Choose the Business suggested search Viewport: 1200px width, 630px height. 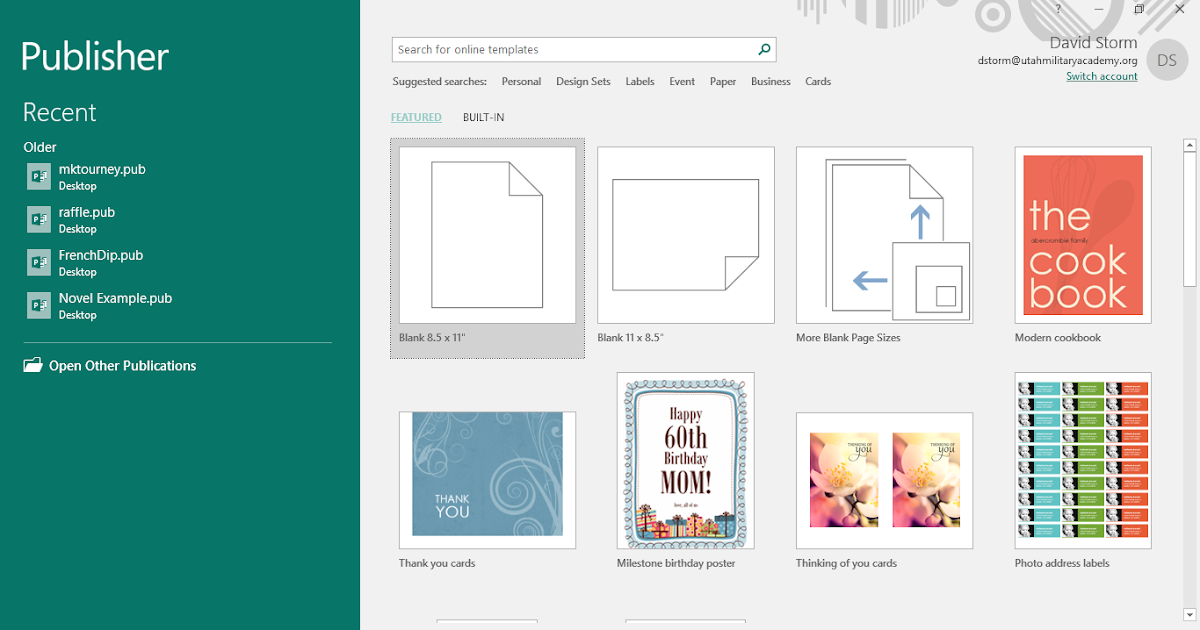click(x=771, y=81)
